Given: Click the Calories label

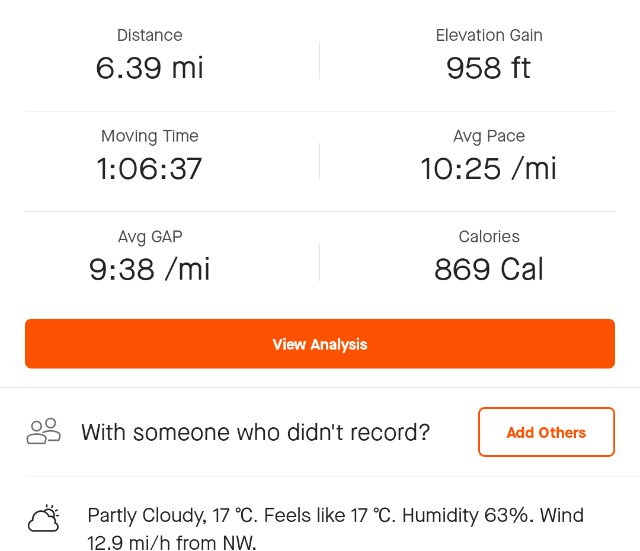Looking at the screenshot, I should coord(489,237).
